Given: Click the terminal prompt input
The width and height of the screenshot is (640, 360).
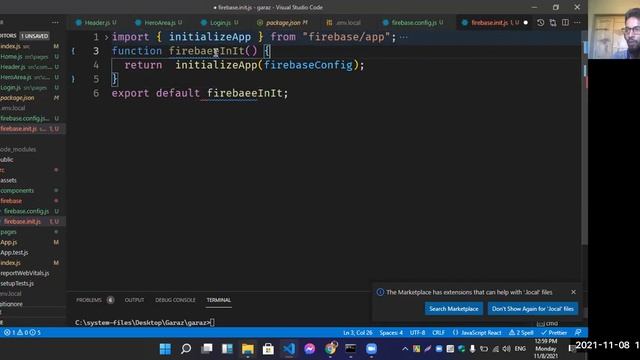Looking at the screenshot, I should (212, 322).
